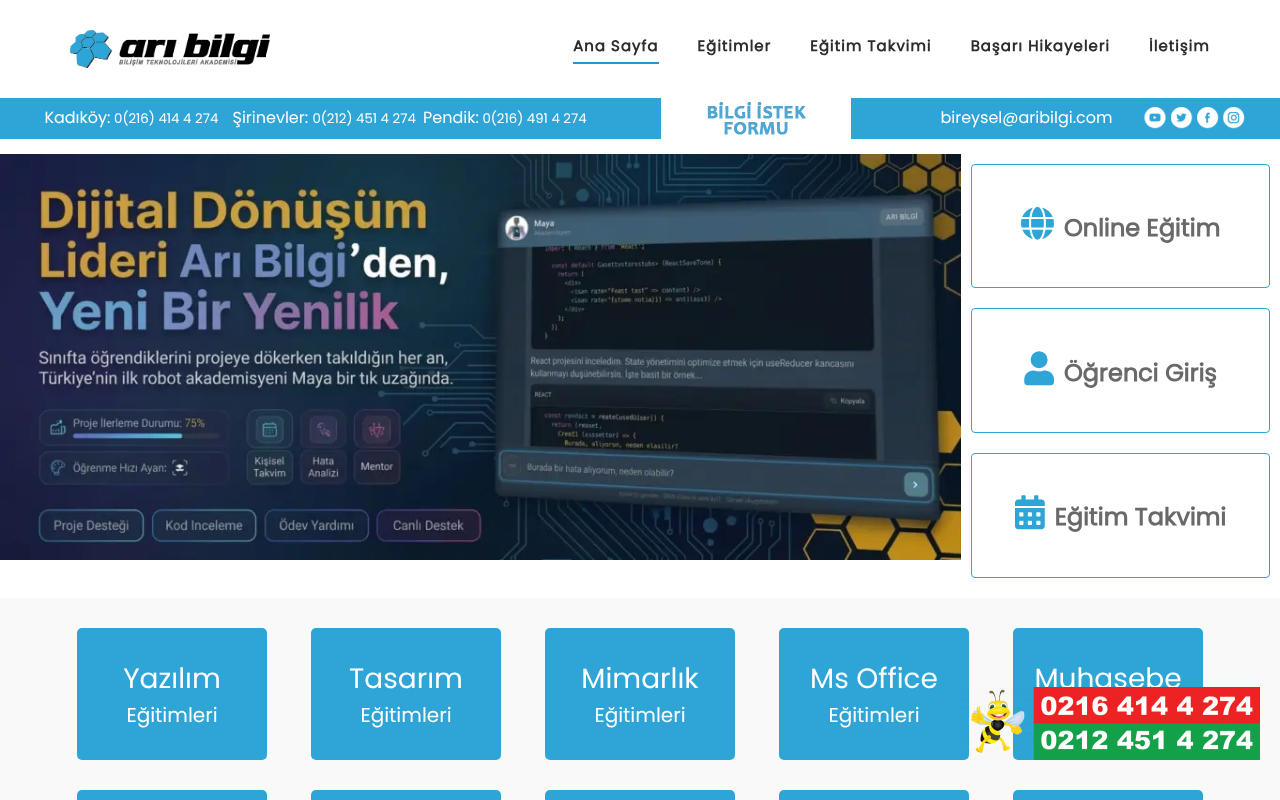Click the Arı Bilgi logo

170,48
